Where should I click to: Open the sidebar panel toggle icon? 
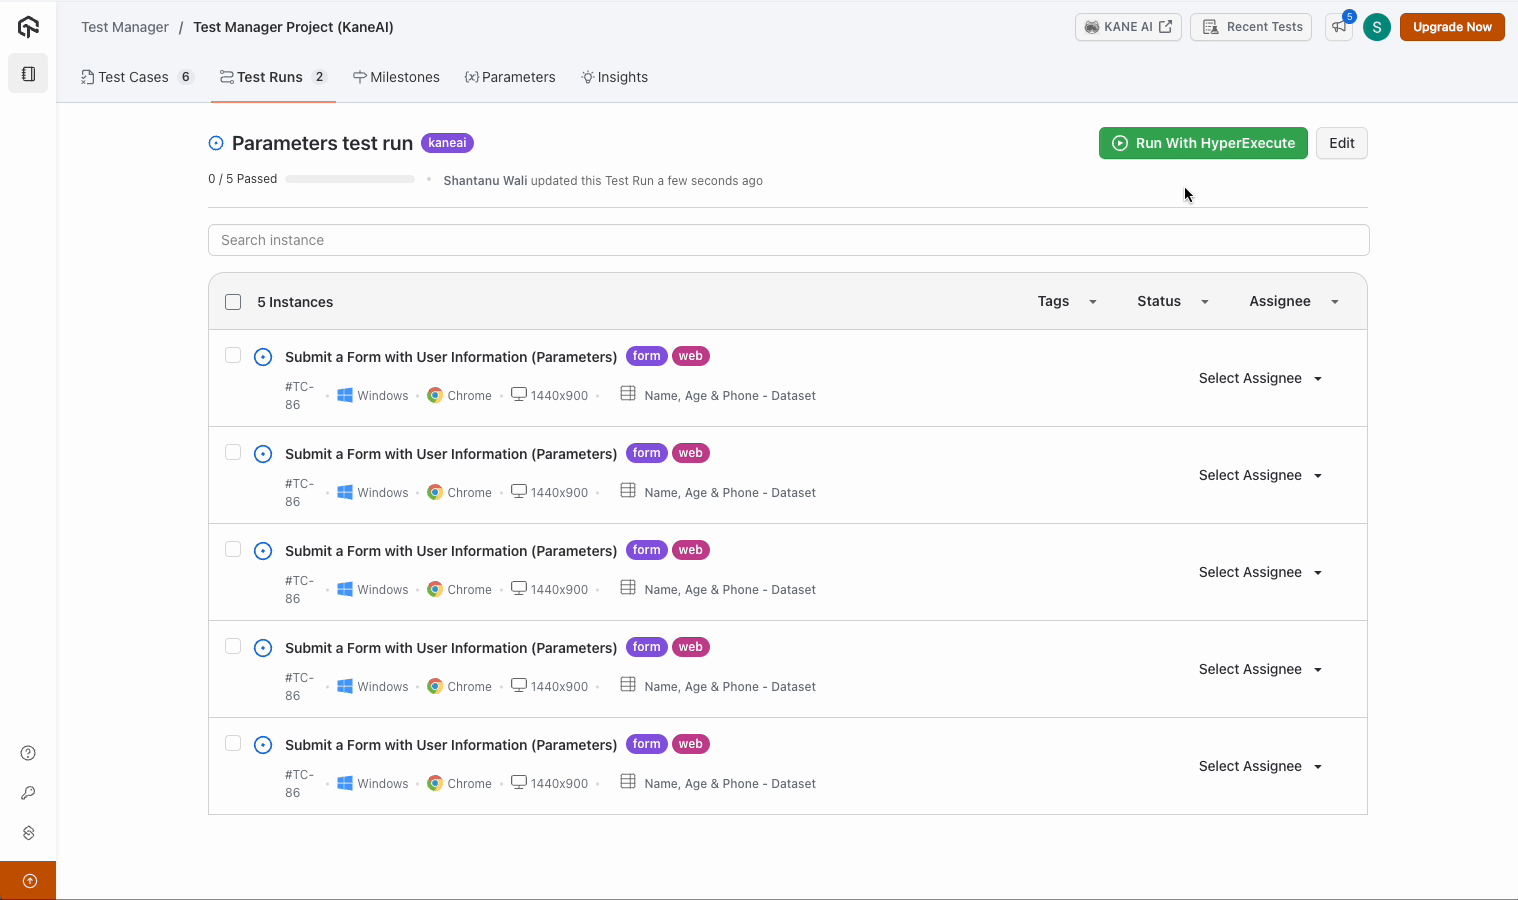pyautogui.click(x=28, y=74)
